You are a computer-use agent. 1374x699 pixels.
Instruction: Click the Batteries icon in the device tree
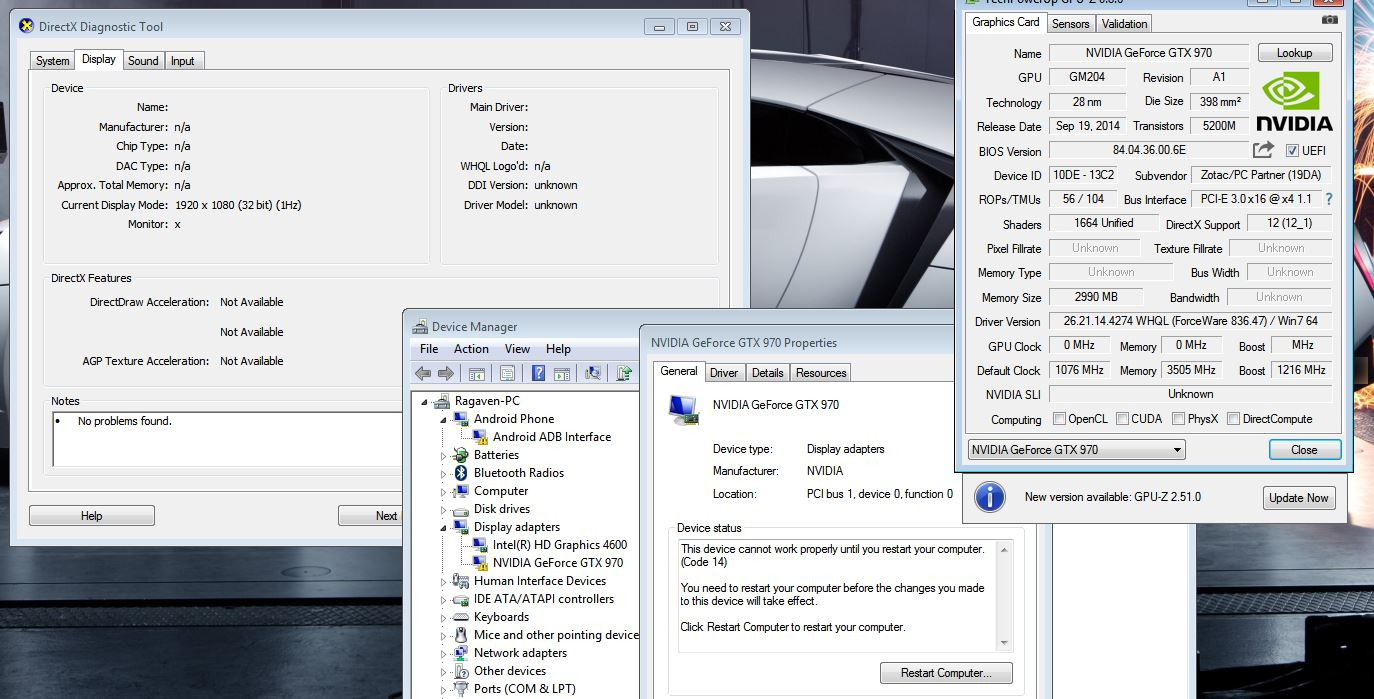pos(461,455)
